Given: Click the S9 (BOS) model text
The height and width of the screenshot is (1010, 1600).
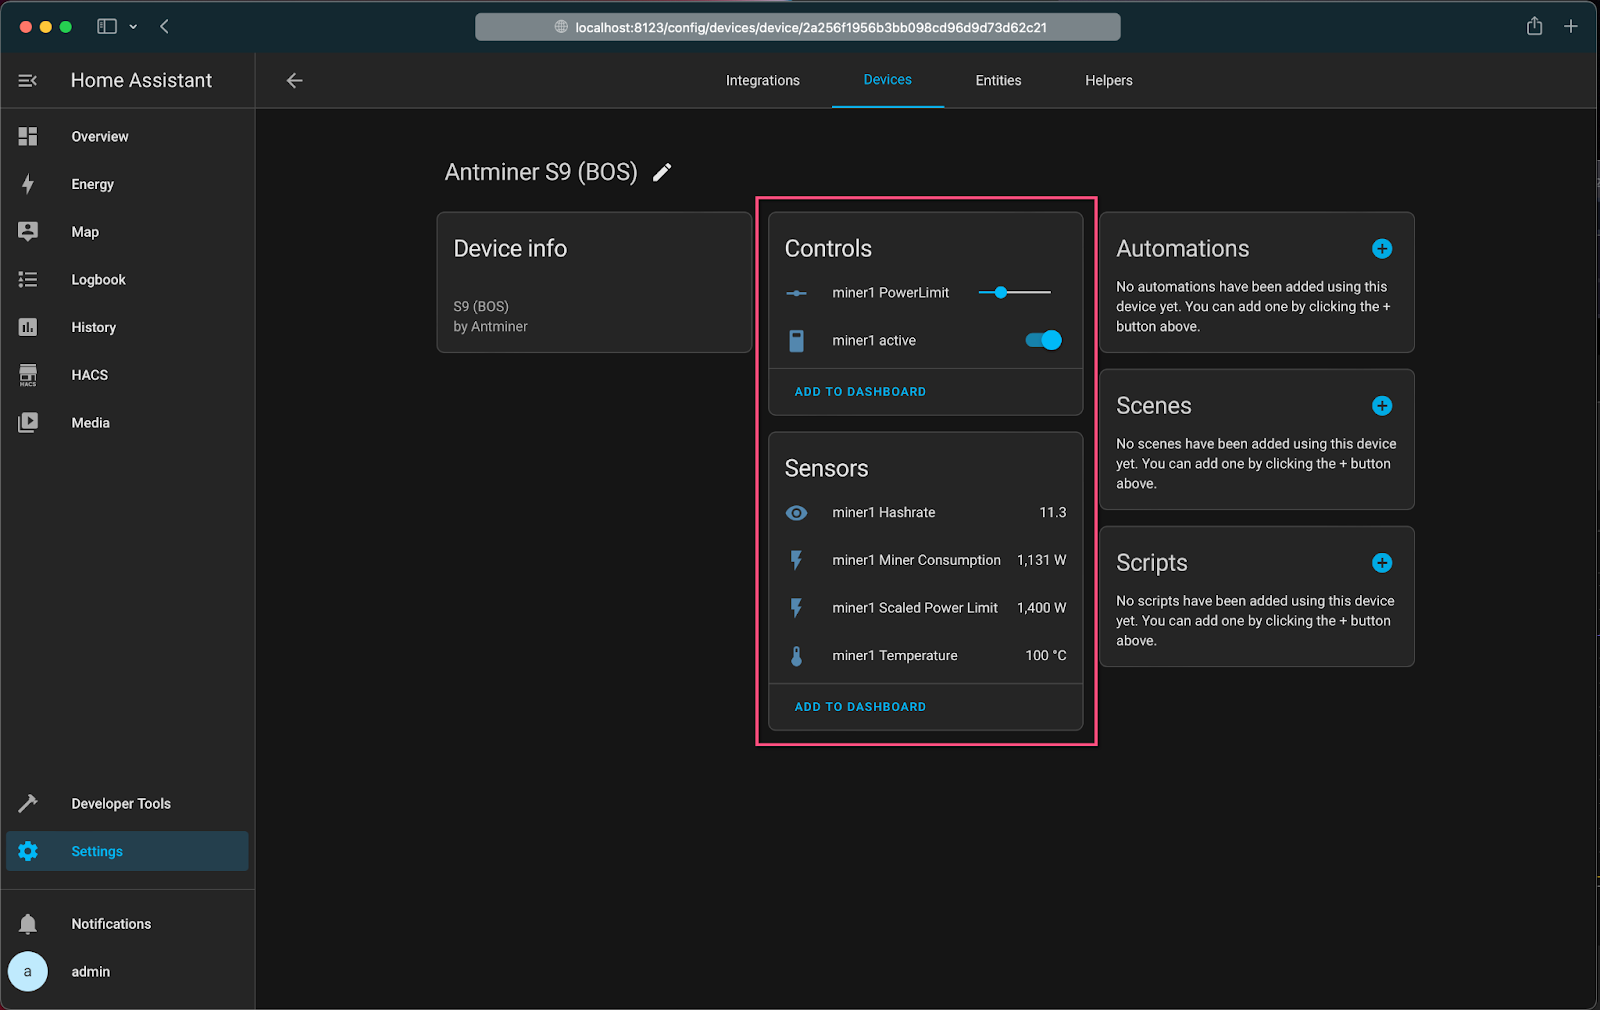Looking at the screenshot, I should click(x=481, y=306).
